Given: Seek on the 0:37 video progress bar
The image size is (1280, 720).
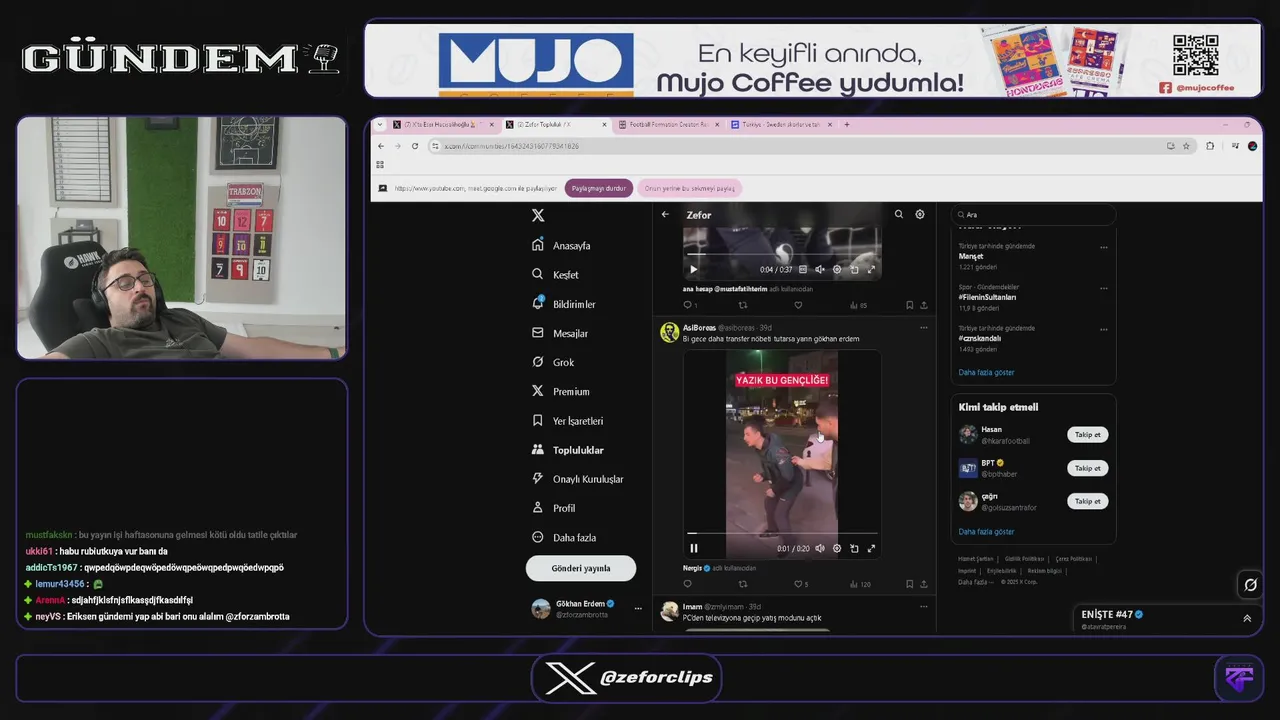Looking at the screenshot, I should pos(782,254).
